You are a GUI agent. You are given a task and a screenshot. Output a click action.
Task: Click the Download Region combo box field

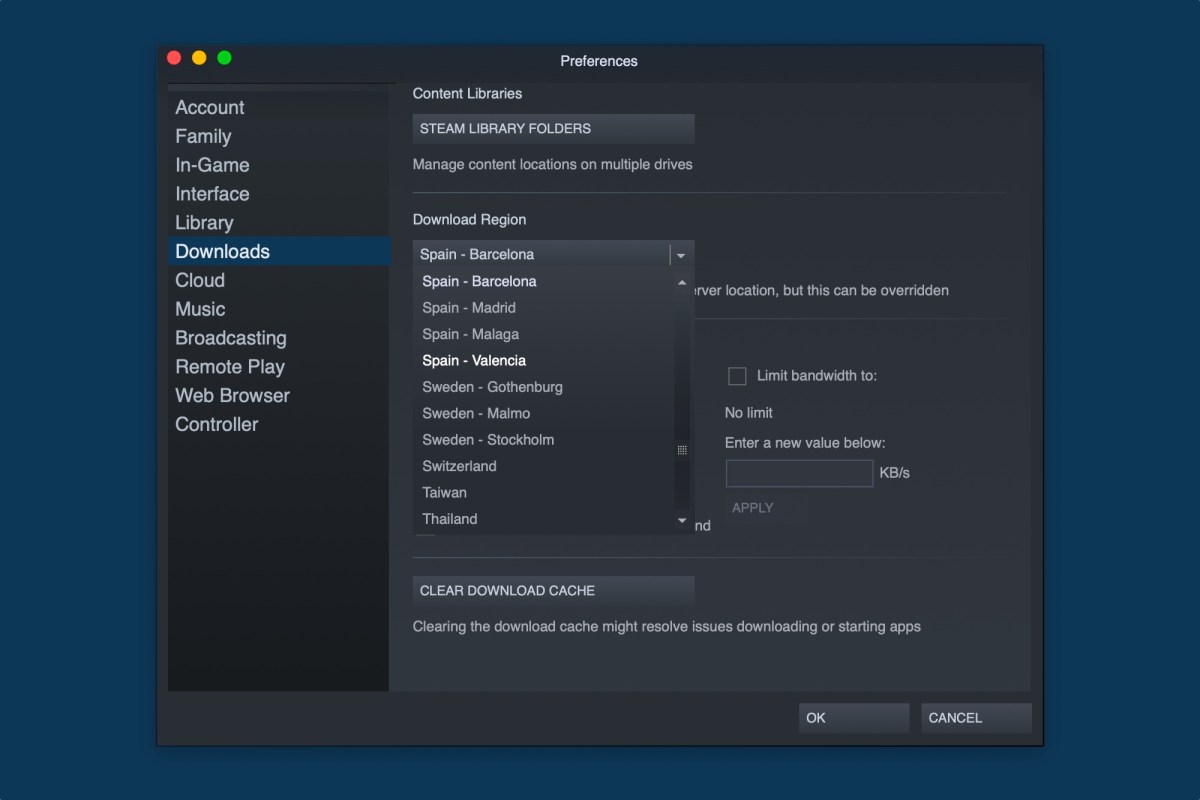pos(553,255)
